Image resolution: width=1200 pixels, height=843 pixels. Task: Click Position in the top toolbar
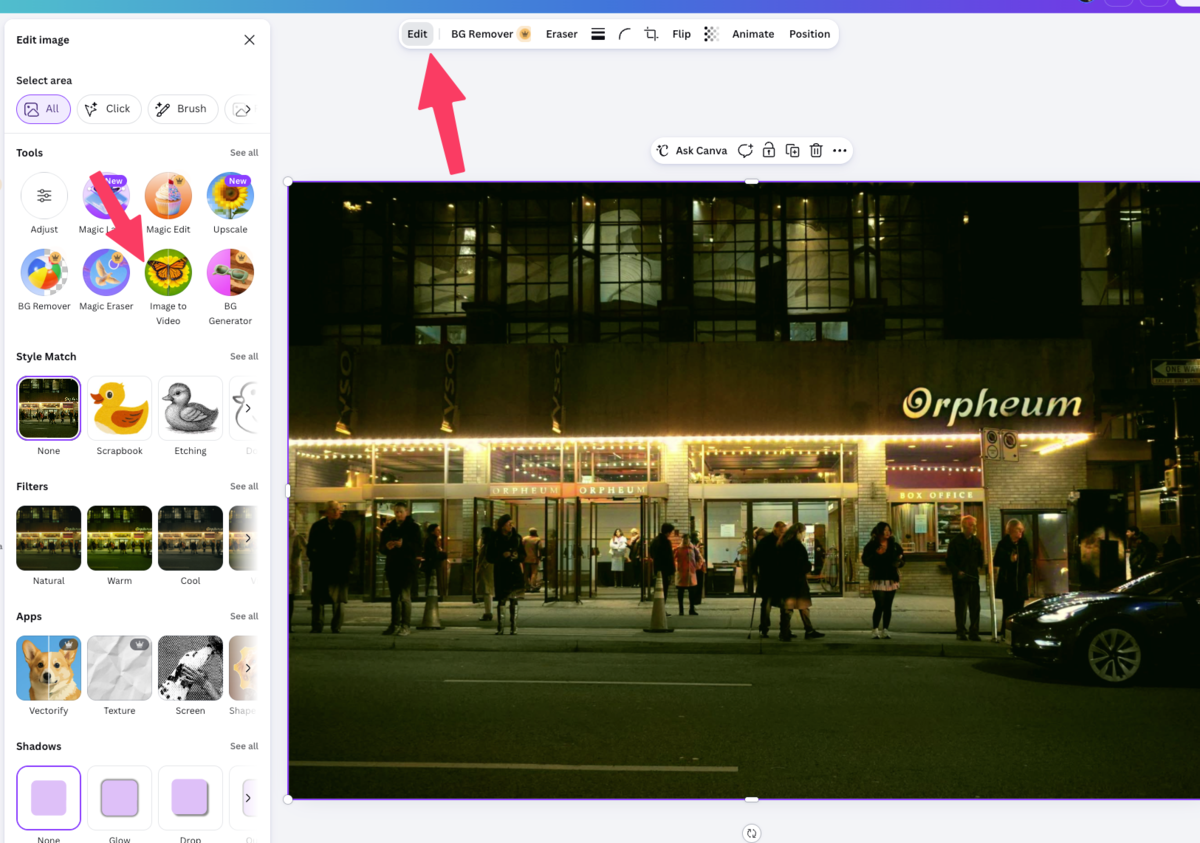(809, 34)
